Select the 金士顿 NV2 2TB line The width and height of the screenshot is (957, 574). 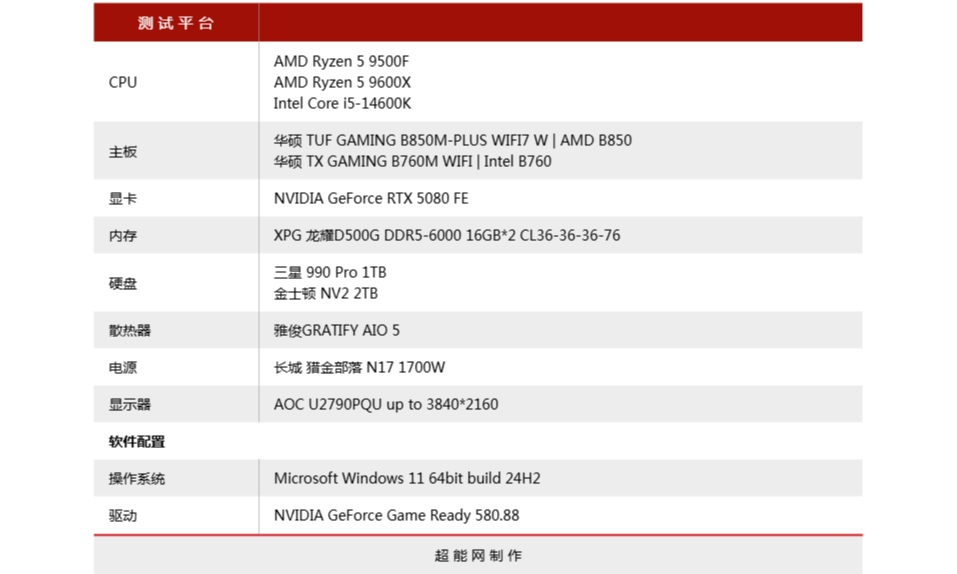(x=326, y=293)
